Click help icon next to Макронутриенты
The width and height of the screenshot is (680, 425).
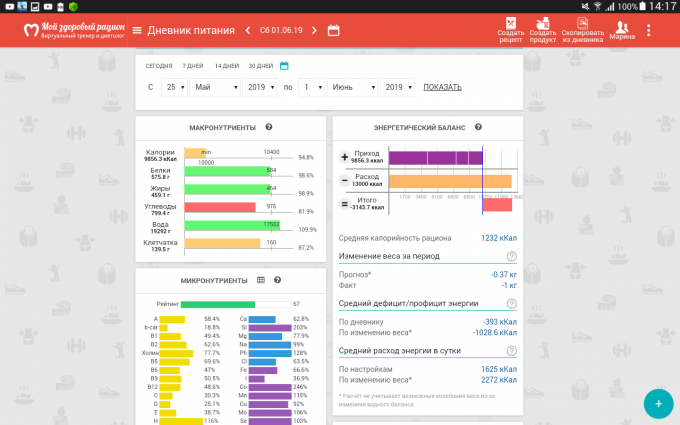pyautogui.click(x=269, y=127)
